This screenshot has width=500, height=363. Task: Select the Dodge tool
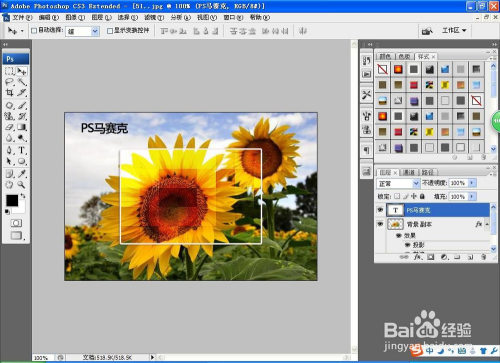click(x=22, y=138)
